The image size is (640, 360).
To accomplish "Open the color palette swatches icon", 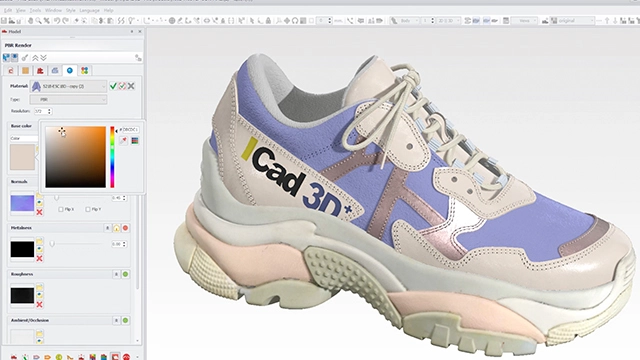I will pyautogui.click(x=135, y=140).
